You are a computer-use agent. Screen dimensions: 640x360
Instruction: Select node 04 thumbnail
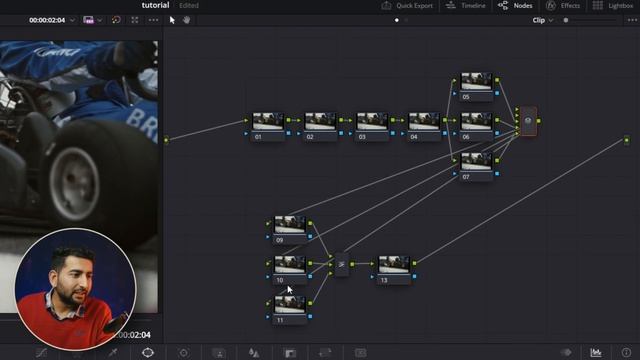point(424,122)
